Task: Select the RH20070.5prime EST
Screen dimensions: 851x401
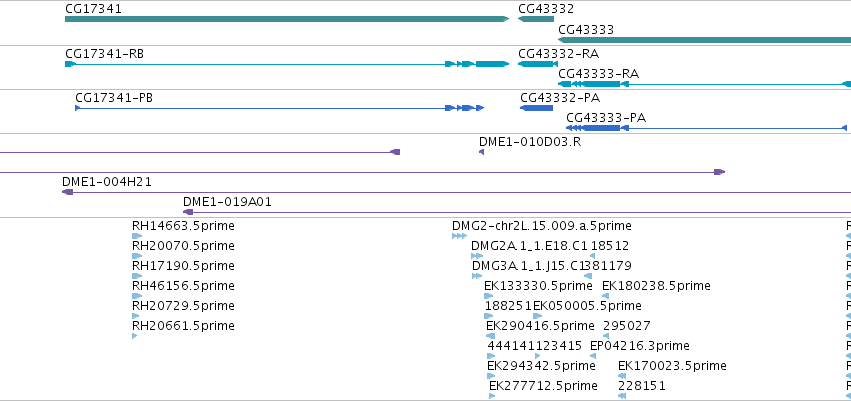Action: [x=137, y=256]
